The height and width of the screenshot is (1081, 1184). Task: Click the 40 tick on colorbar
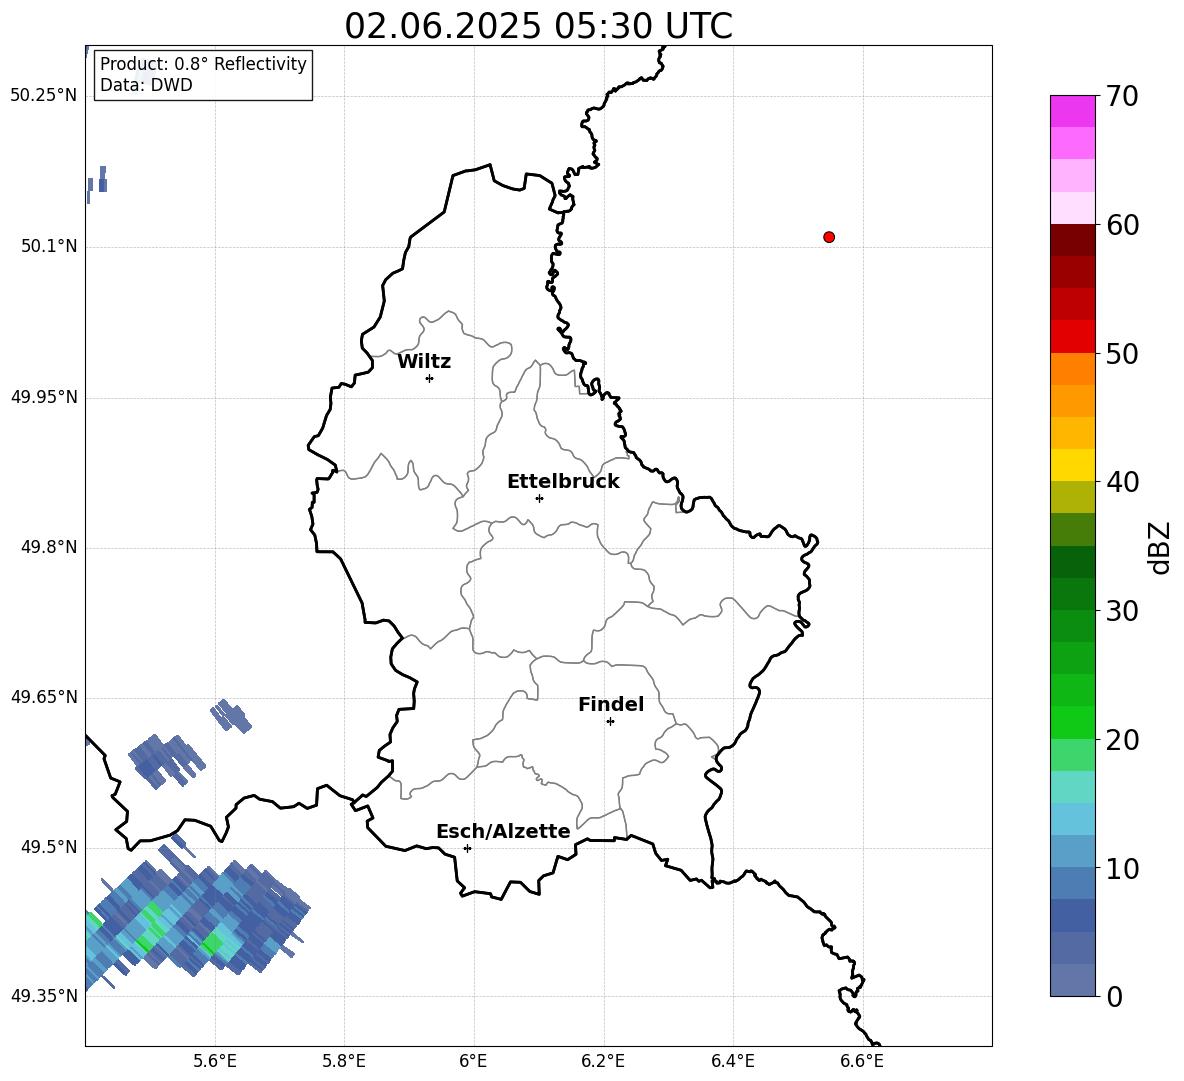(x=1122, y=482)
